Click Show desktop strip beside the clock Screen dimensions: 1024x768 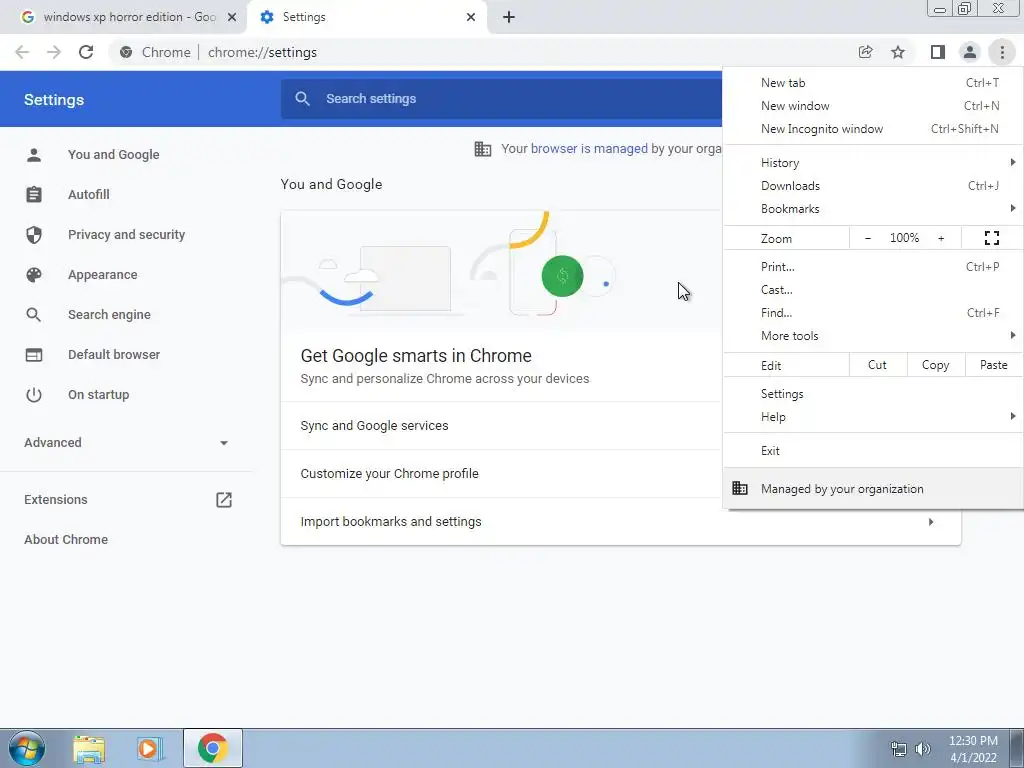coord(1016,748)
